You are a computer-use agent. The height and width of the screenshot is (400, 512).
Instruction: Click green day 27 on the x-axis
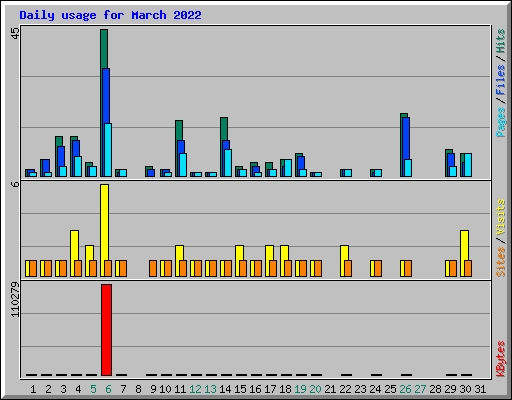pyautogui.click(x=420, y=389)
